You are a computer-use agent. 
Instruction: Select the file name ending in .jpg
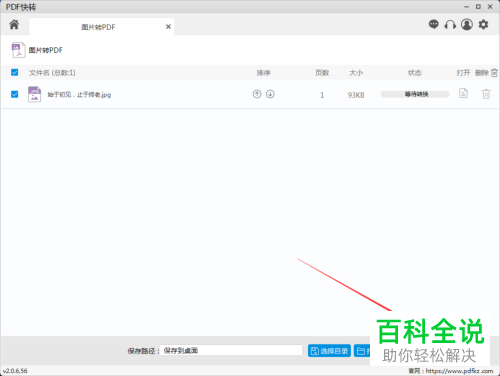[79, 95]
